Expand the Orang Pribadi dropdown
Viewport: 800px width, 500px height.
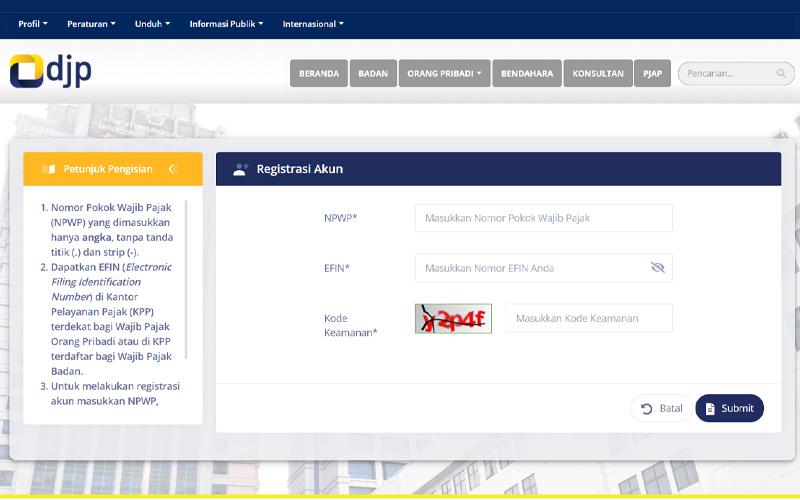click(x=445, y=74)
